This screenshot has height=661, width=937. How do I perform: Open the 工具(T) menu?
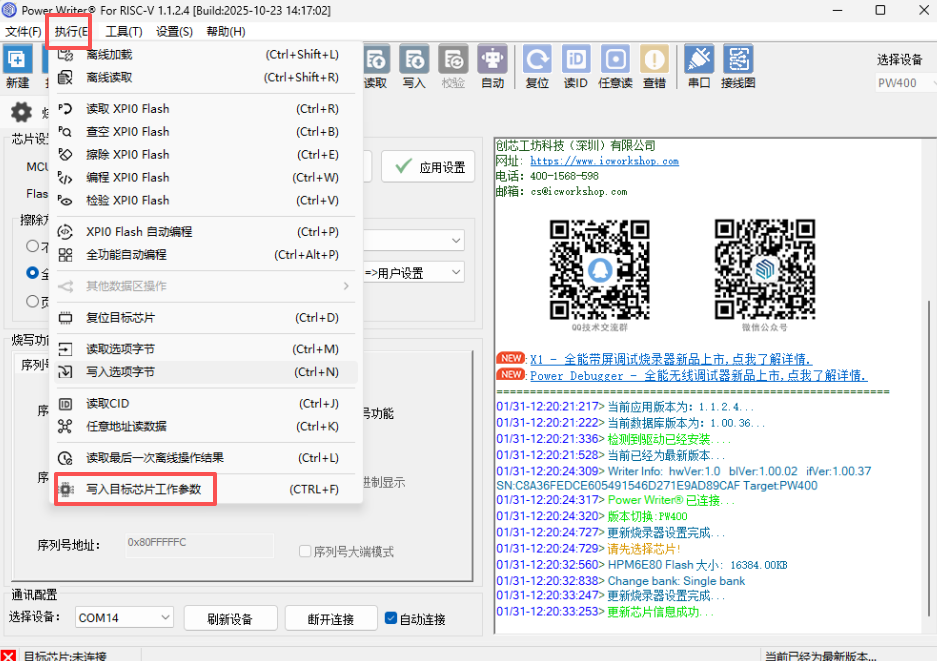(123, 31)
